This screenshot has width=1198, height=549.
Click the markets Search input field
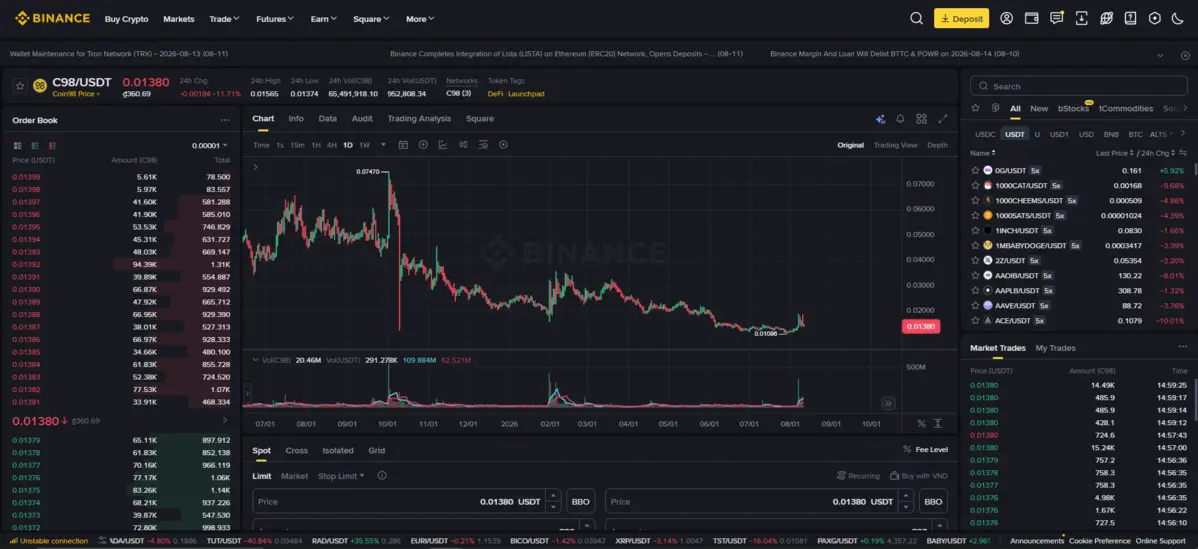pos(1079,86)
